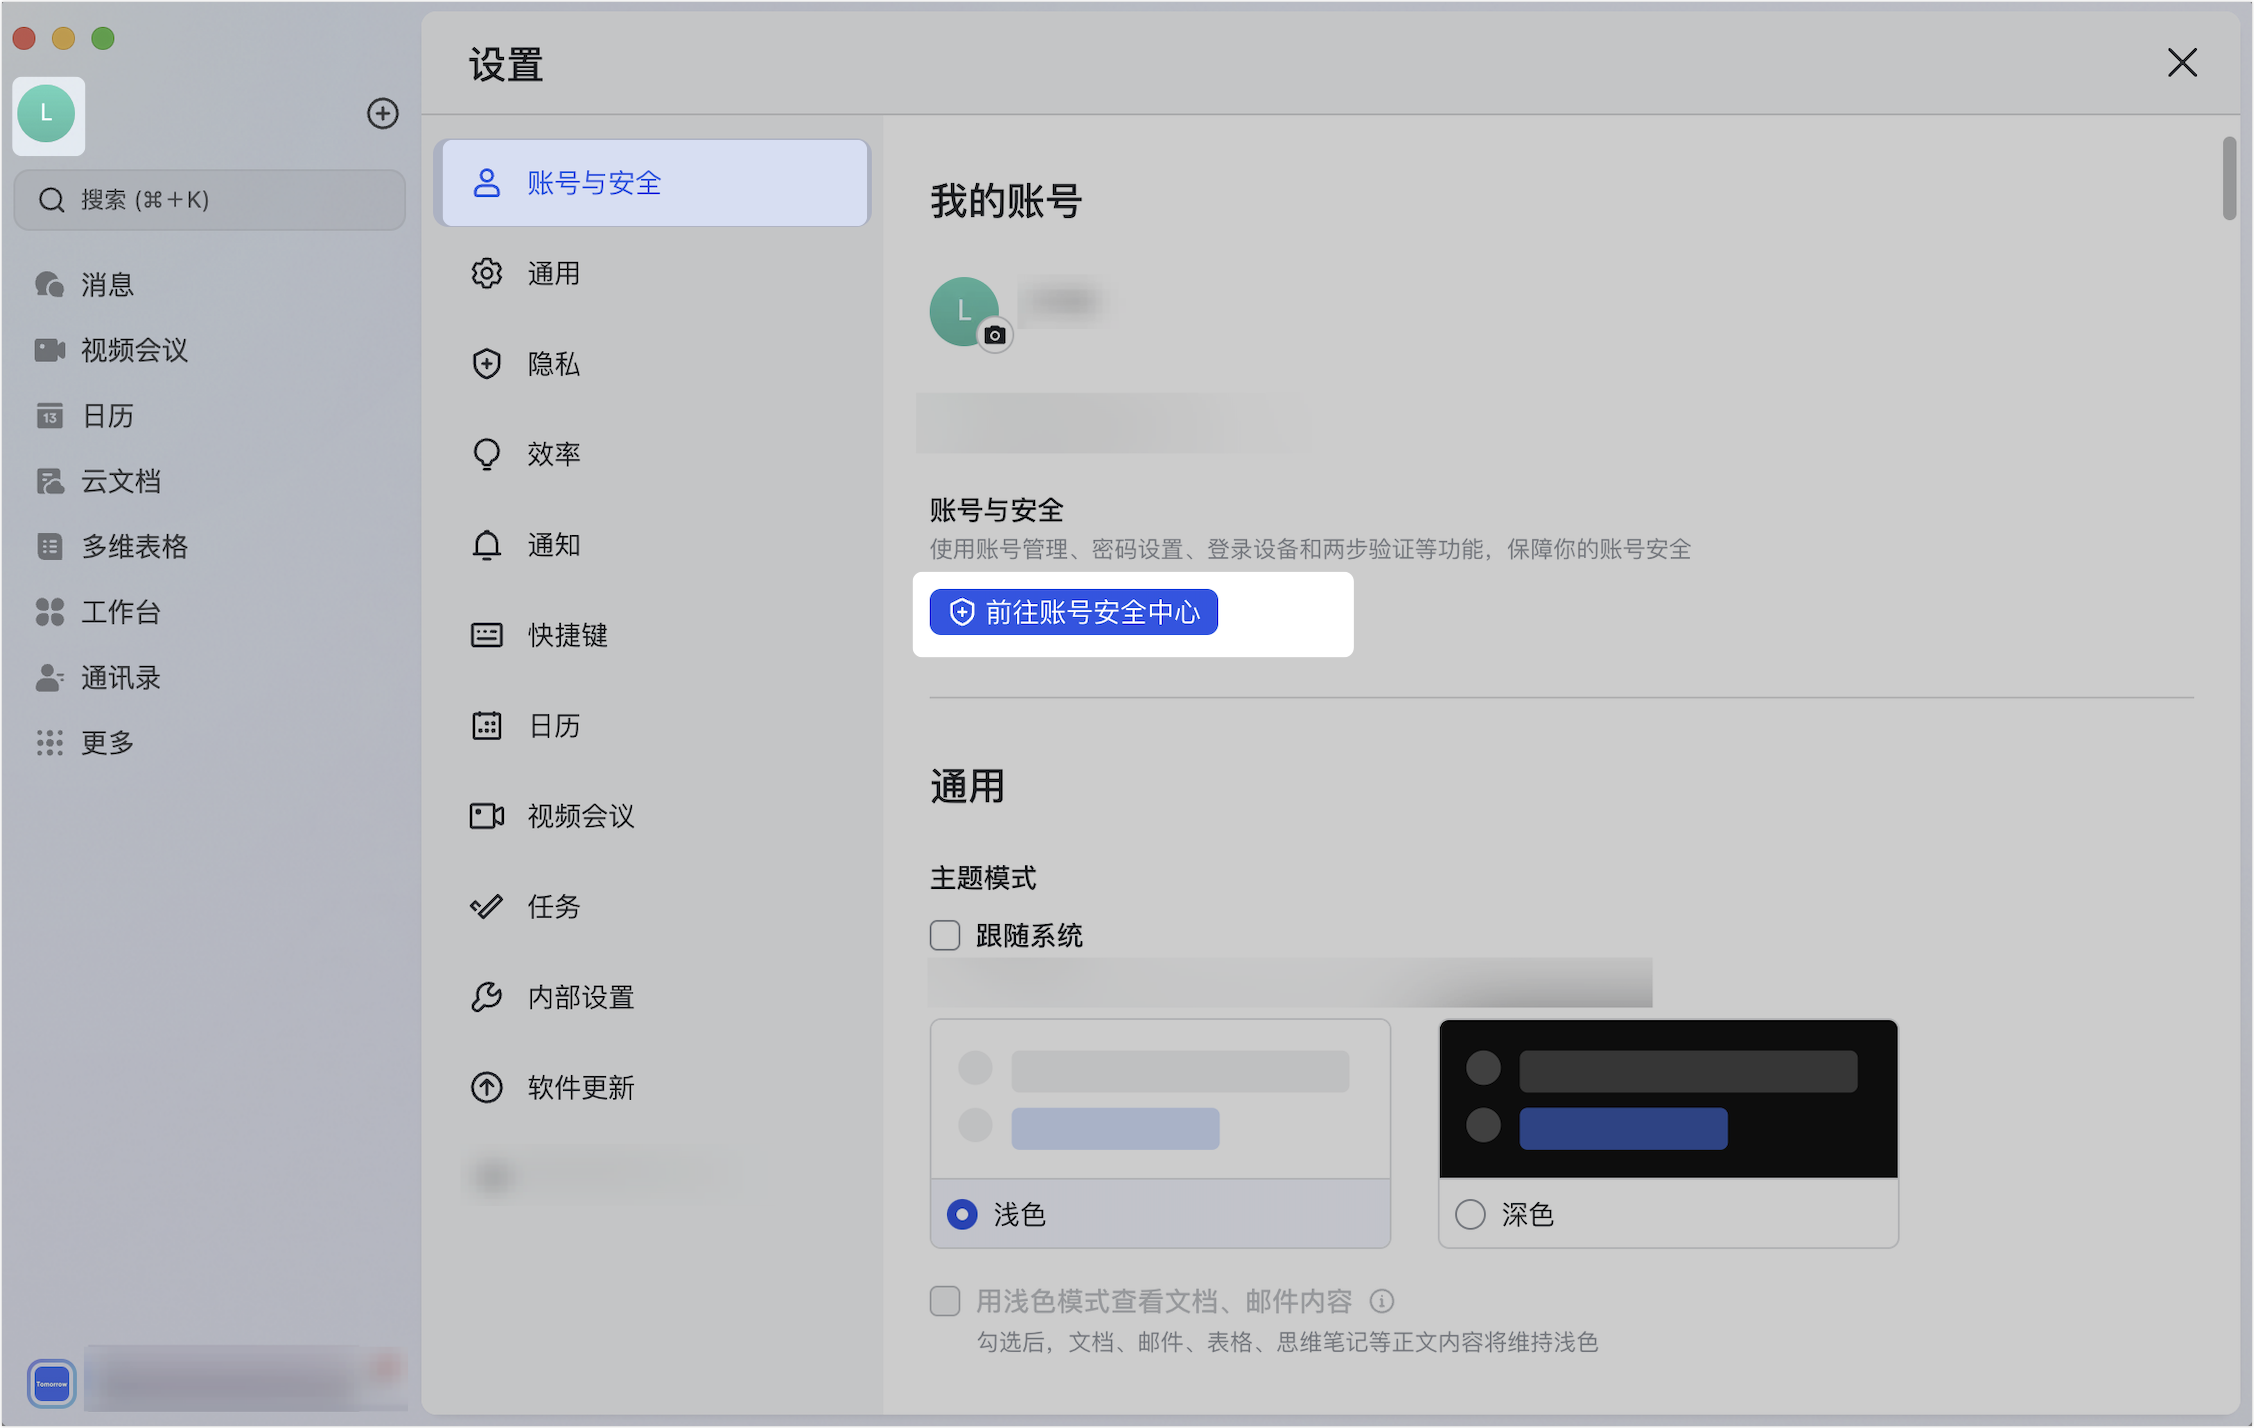Image resolution: width=2254 pixels, height=1428 pixels.
Task: Check 用浅色模式查看文档、邮件内容
Action: click(944, 1301)
